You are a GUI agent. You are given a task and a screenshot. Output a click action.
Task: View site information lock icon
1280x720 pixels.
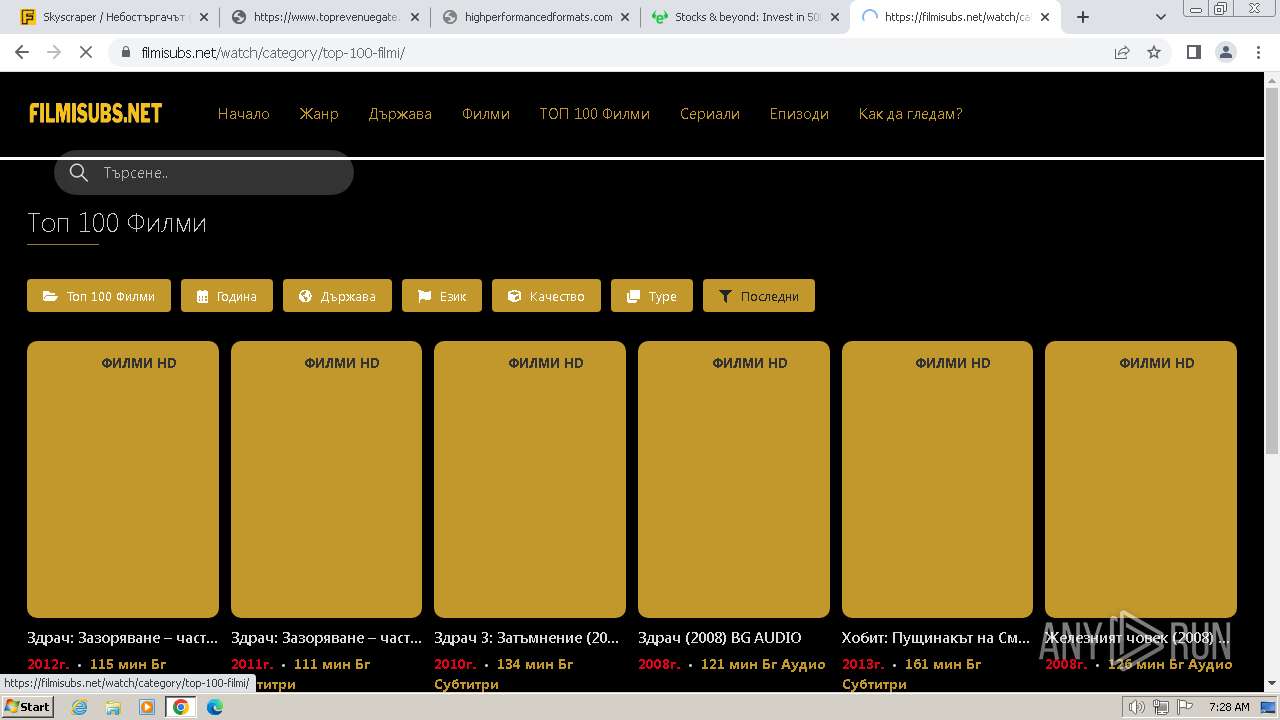(126, 52)
